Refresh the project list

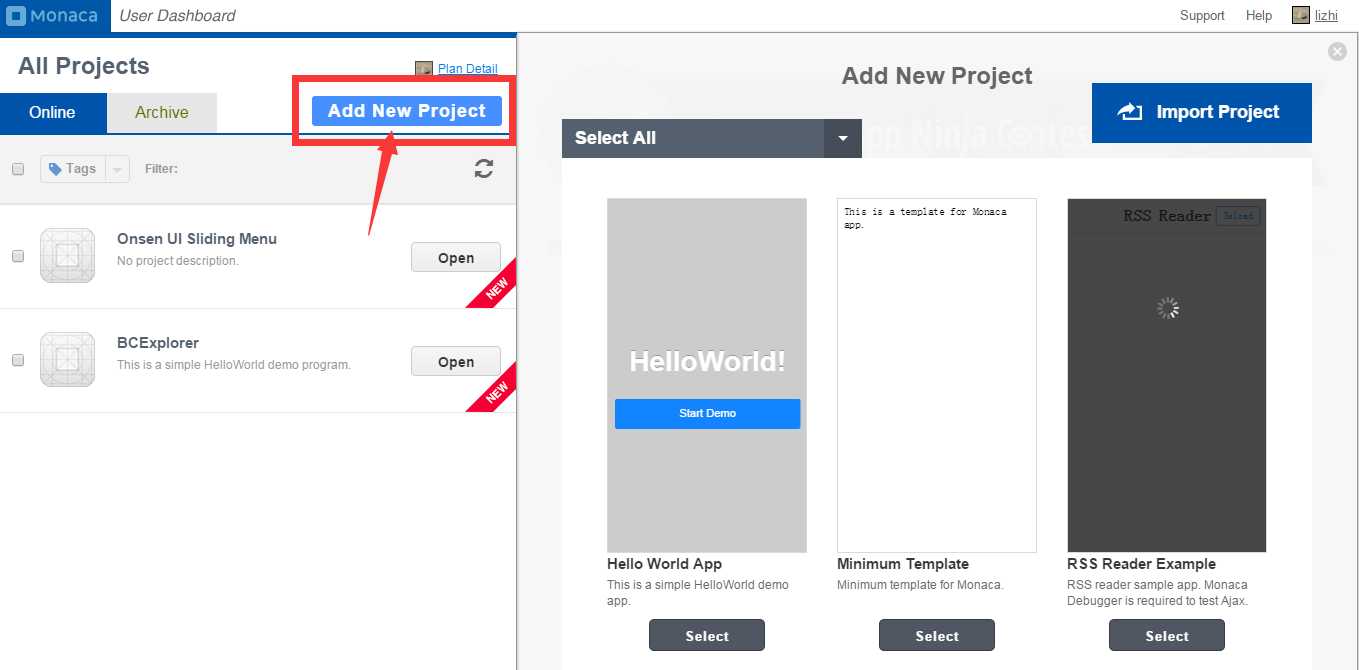pyautogui.click(x=484, y=169)
